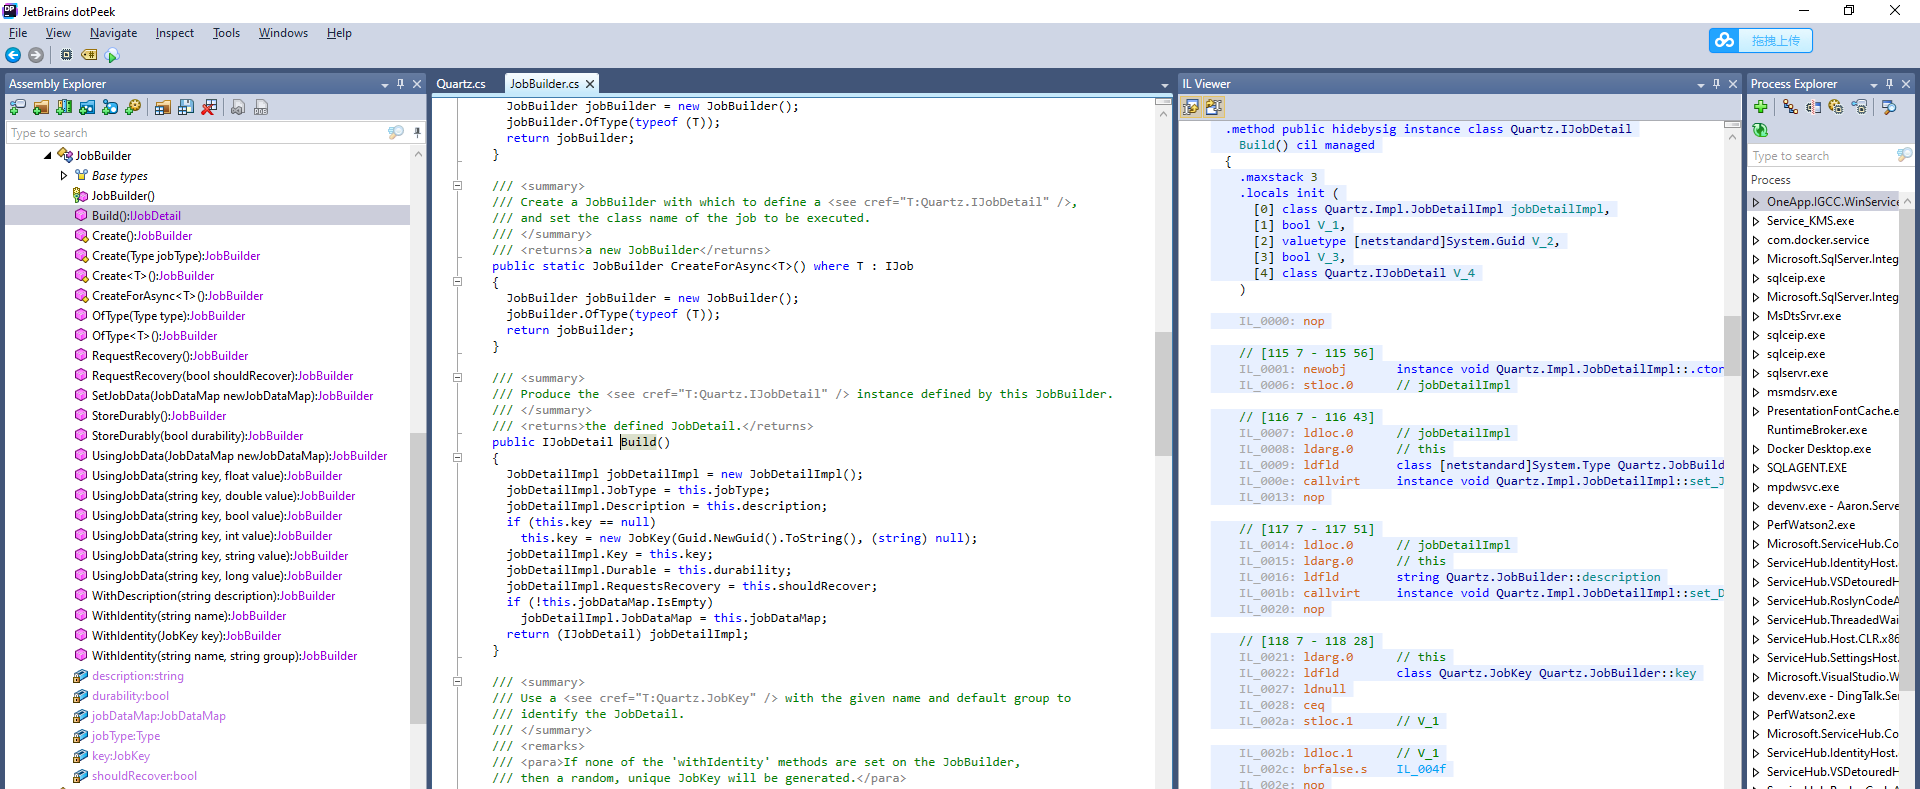Screen dimensions: 1920x789
Task: Click the grayed PDB generate icon
Action: [261, 107]
